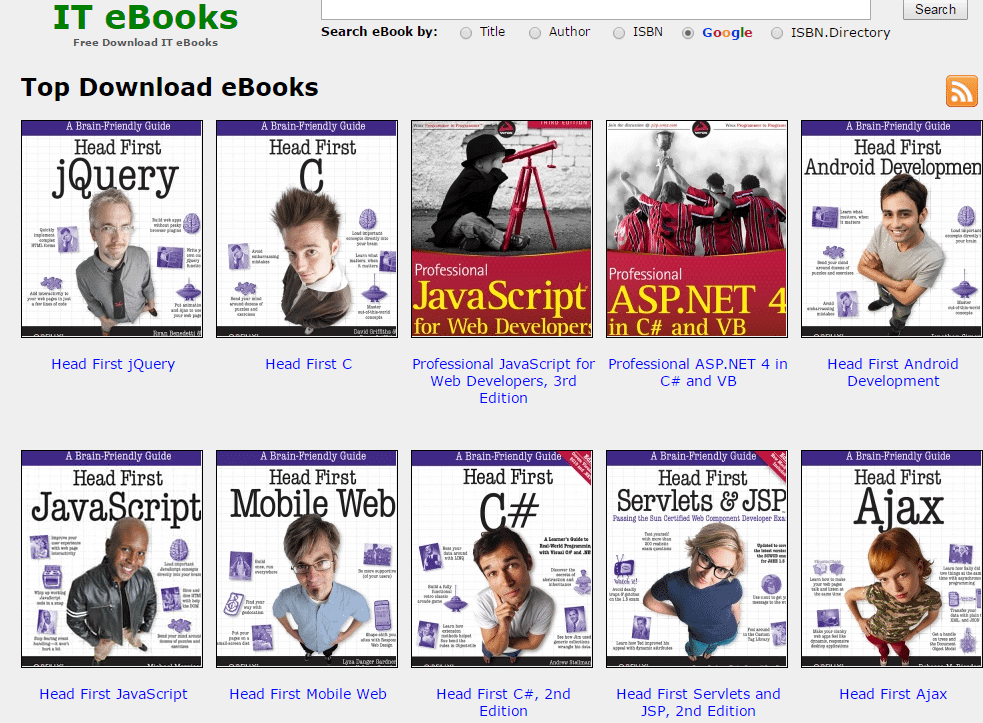Open the Head First Ajax book cover

tap(892, 559)
